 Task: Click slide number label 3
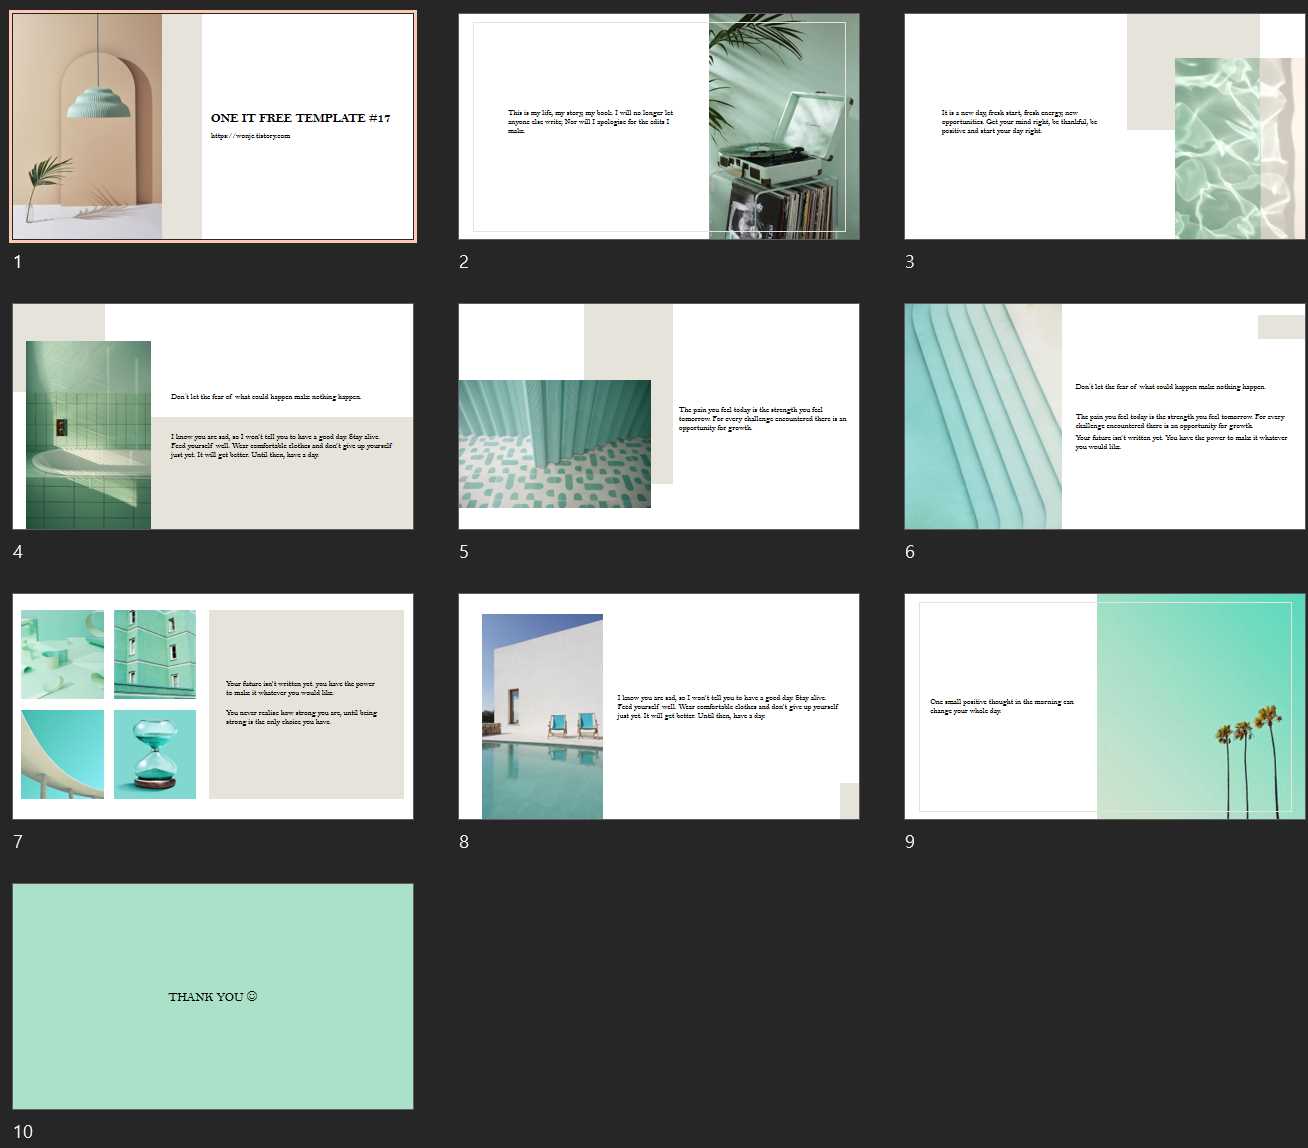click(909, 262)
